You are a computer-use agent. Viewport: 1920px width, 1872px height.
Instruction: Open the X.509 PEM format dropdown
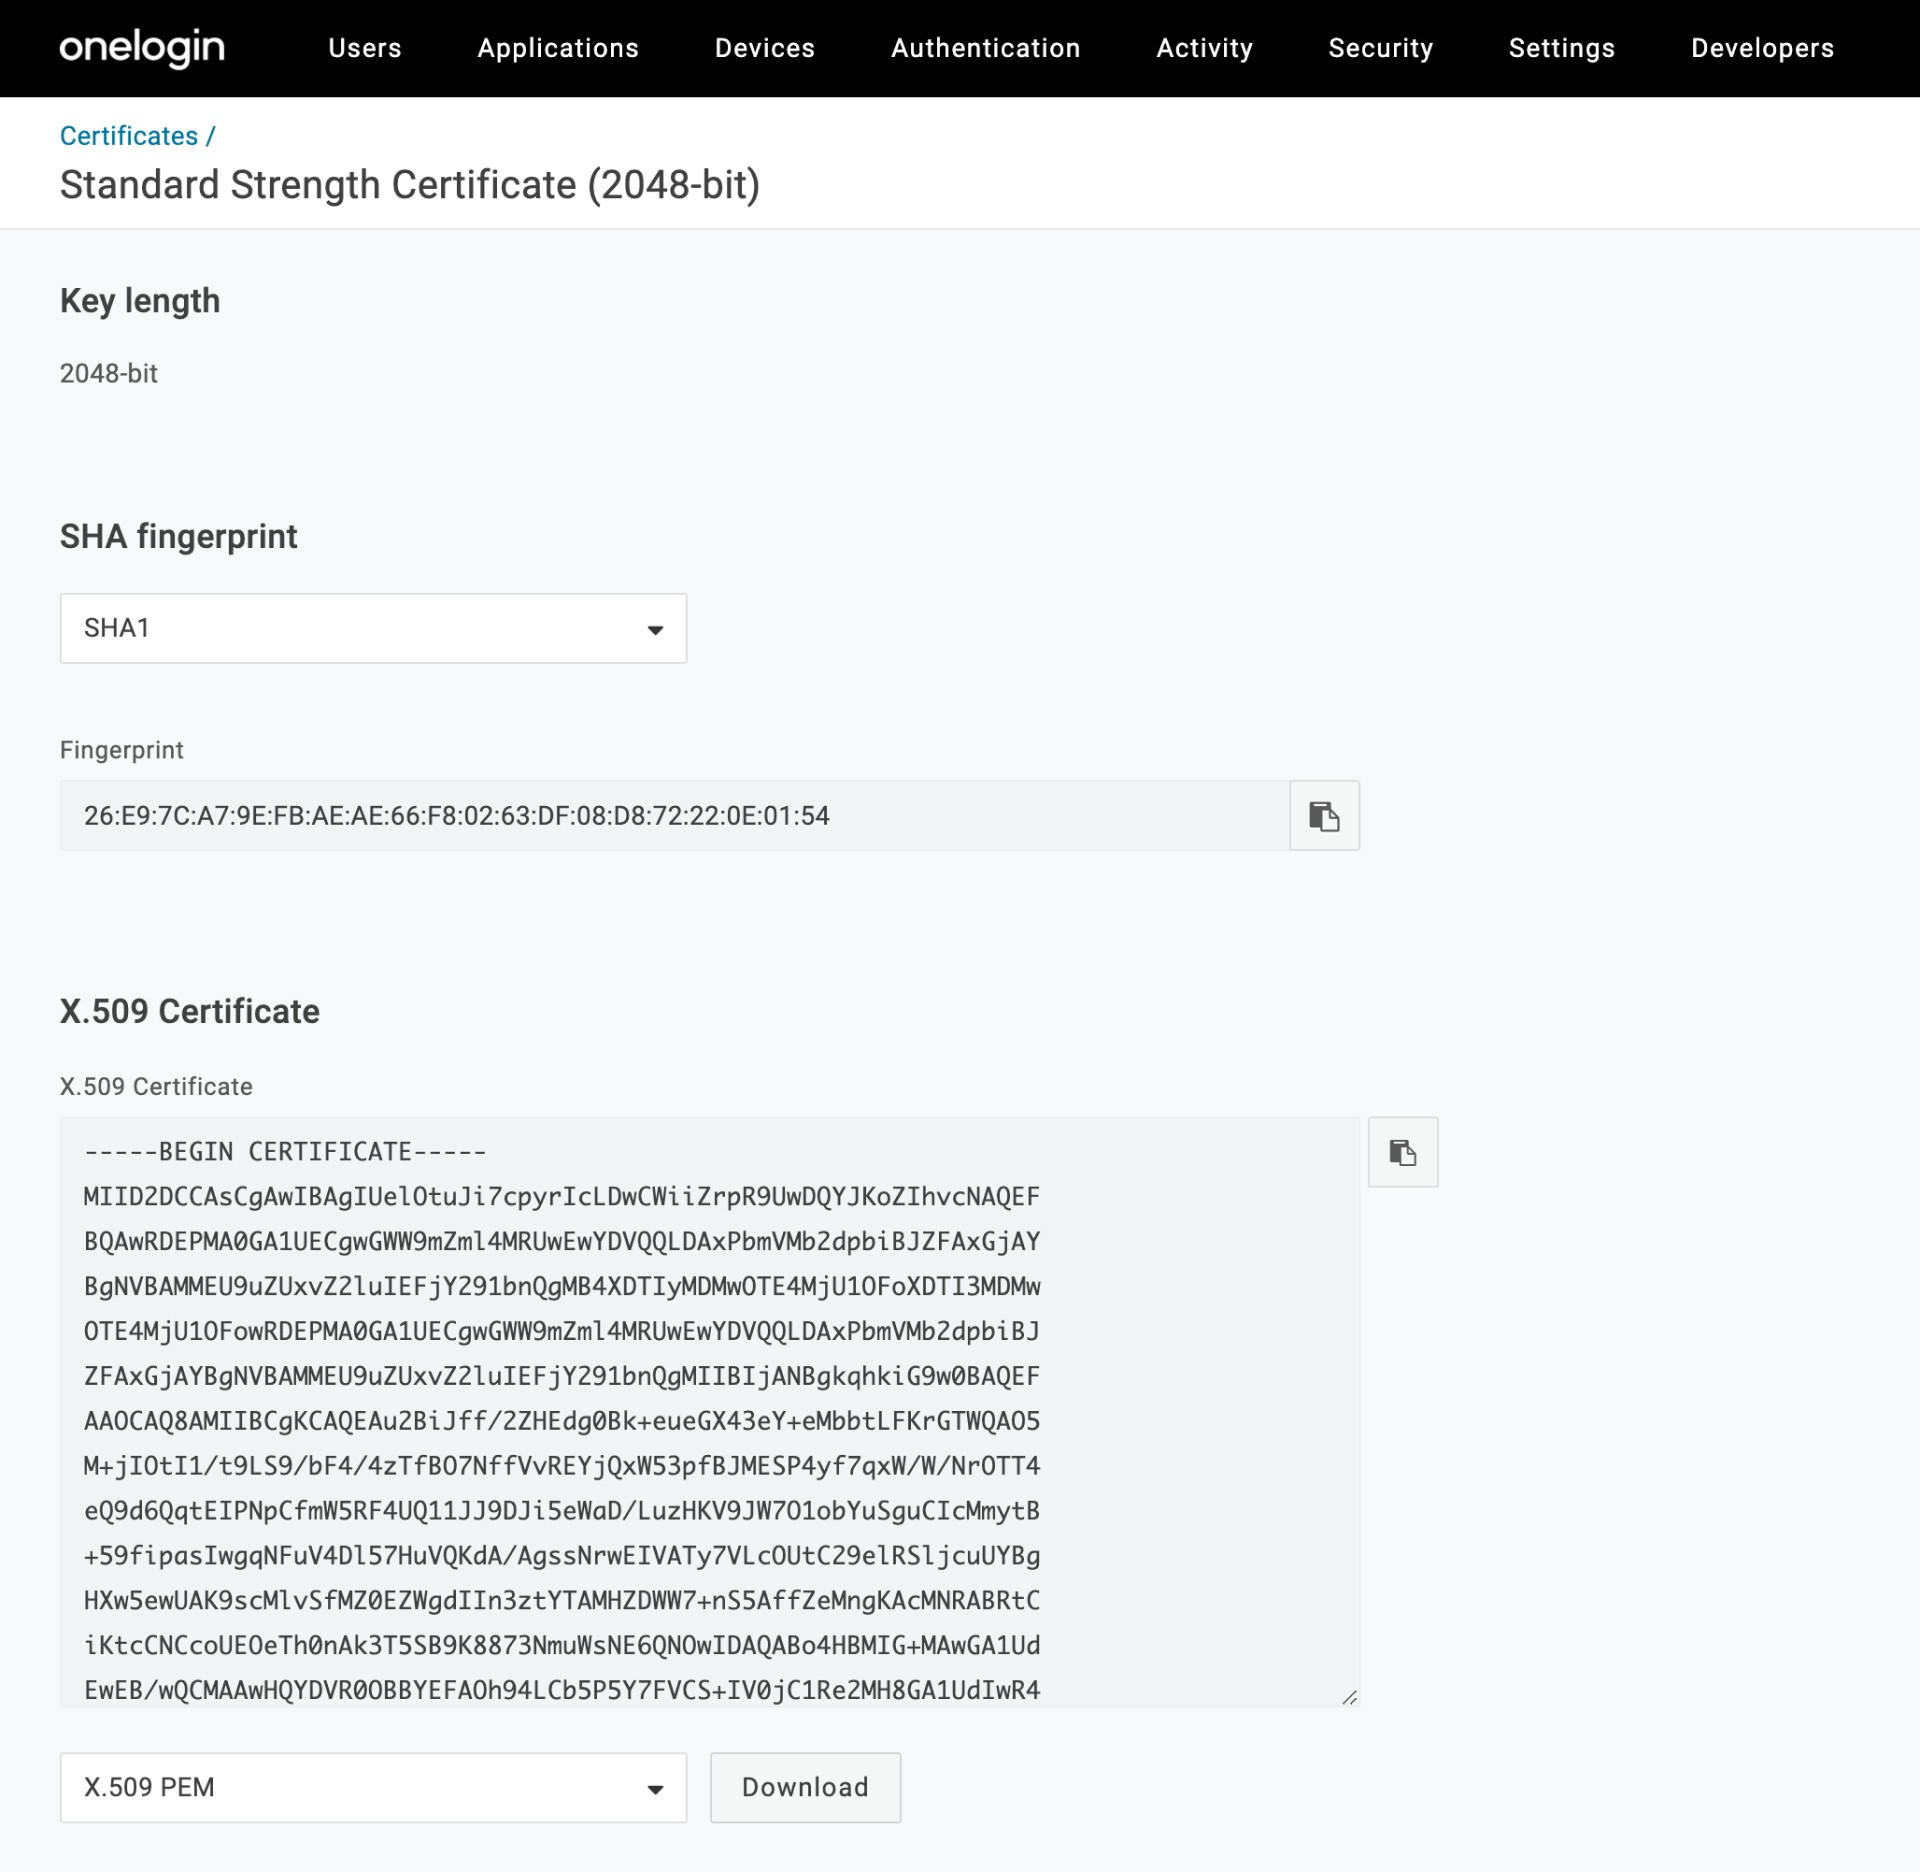point(372,1787)
